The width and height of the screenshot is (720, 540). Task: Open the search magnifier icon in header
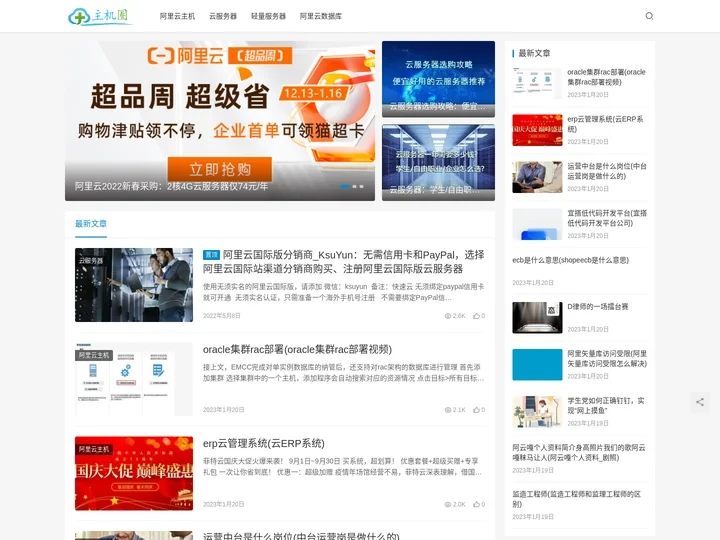pyautogui.click(x=649, y=16)
